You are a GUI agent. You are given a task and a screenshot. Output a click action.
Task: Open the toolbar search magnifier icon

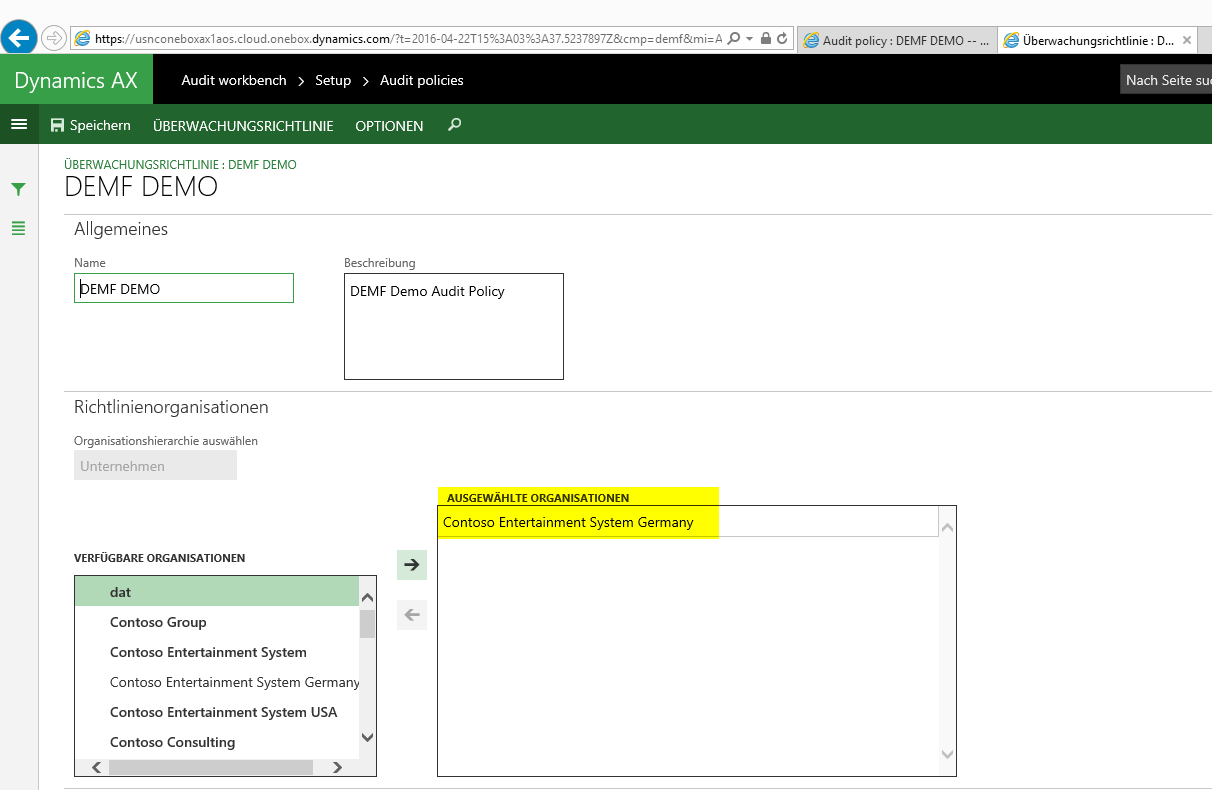(455, 125)
